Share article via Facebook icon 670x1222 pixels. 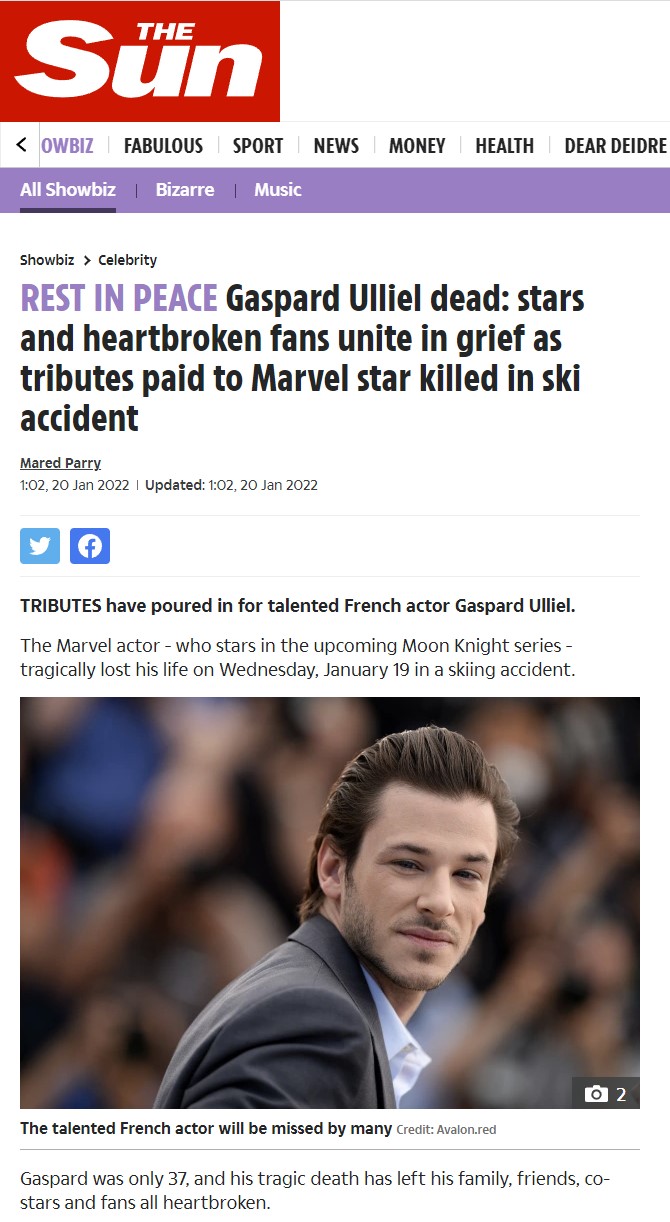(x=90, y=546)
